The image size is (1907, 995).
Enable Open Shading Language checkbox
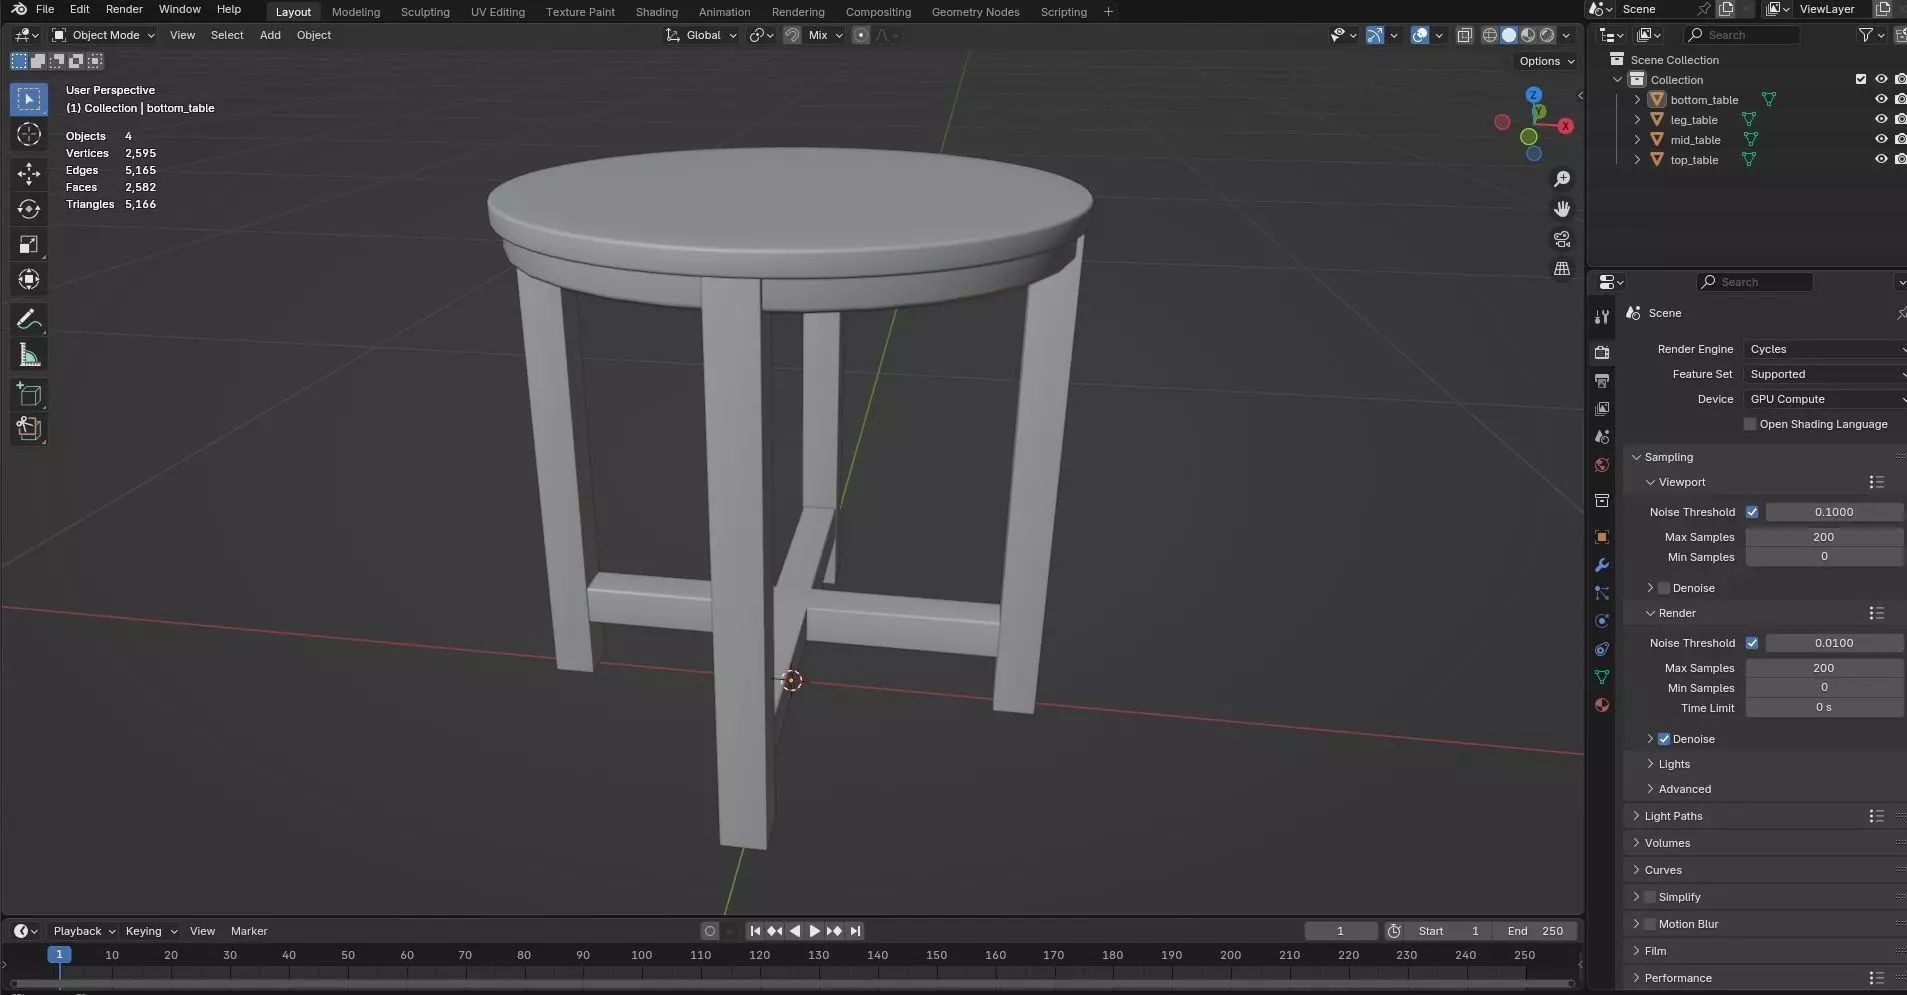point(1750,424)
